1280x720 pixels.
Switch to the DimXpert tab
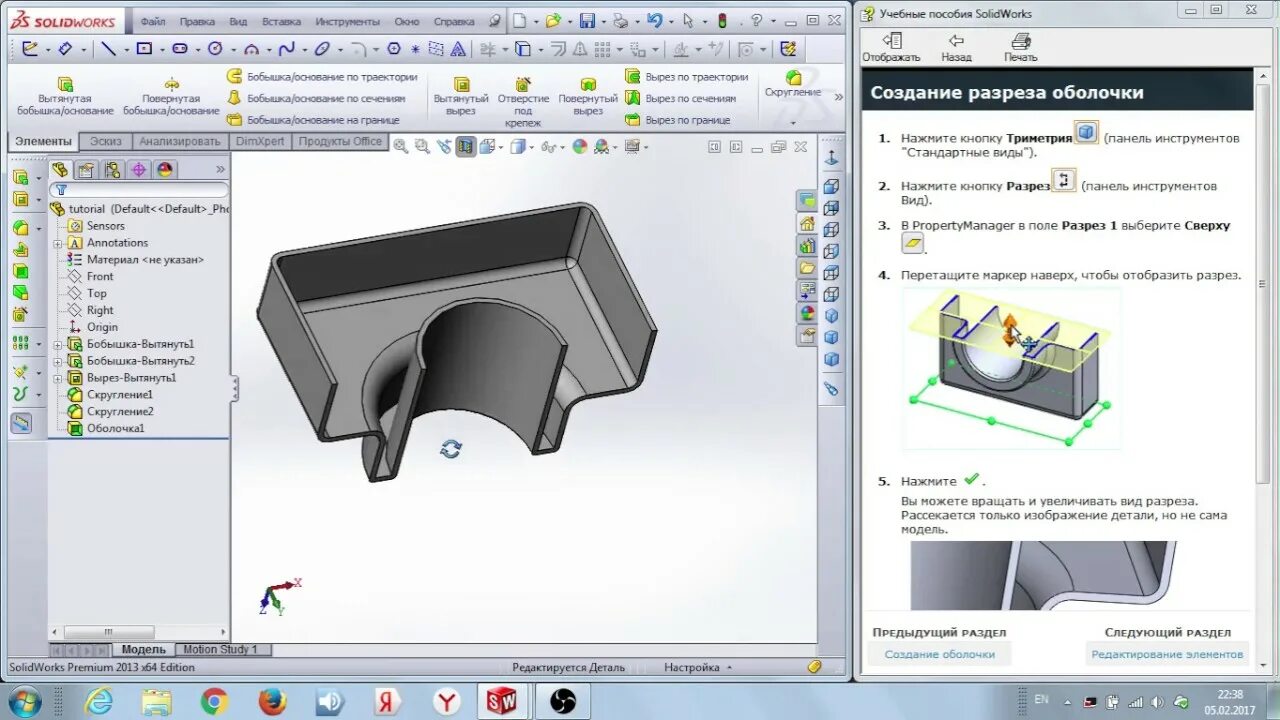(260, 141)
